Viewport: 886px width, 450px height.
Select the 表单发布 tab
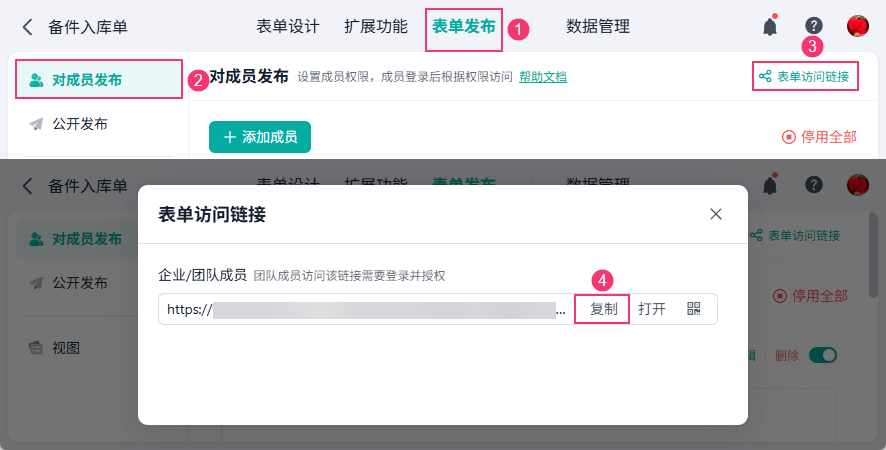click(x=464, y=27)
